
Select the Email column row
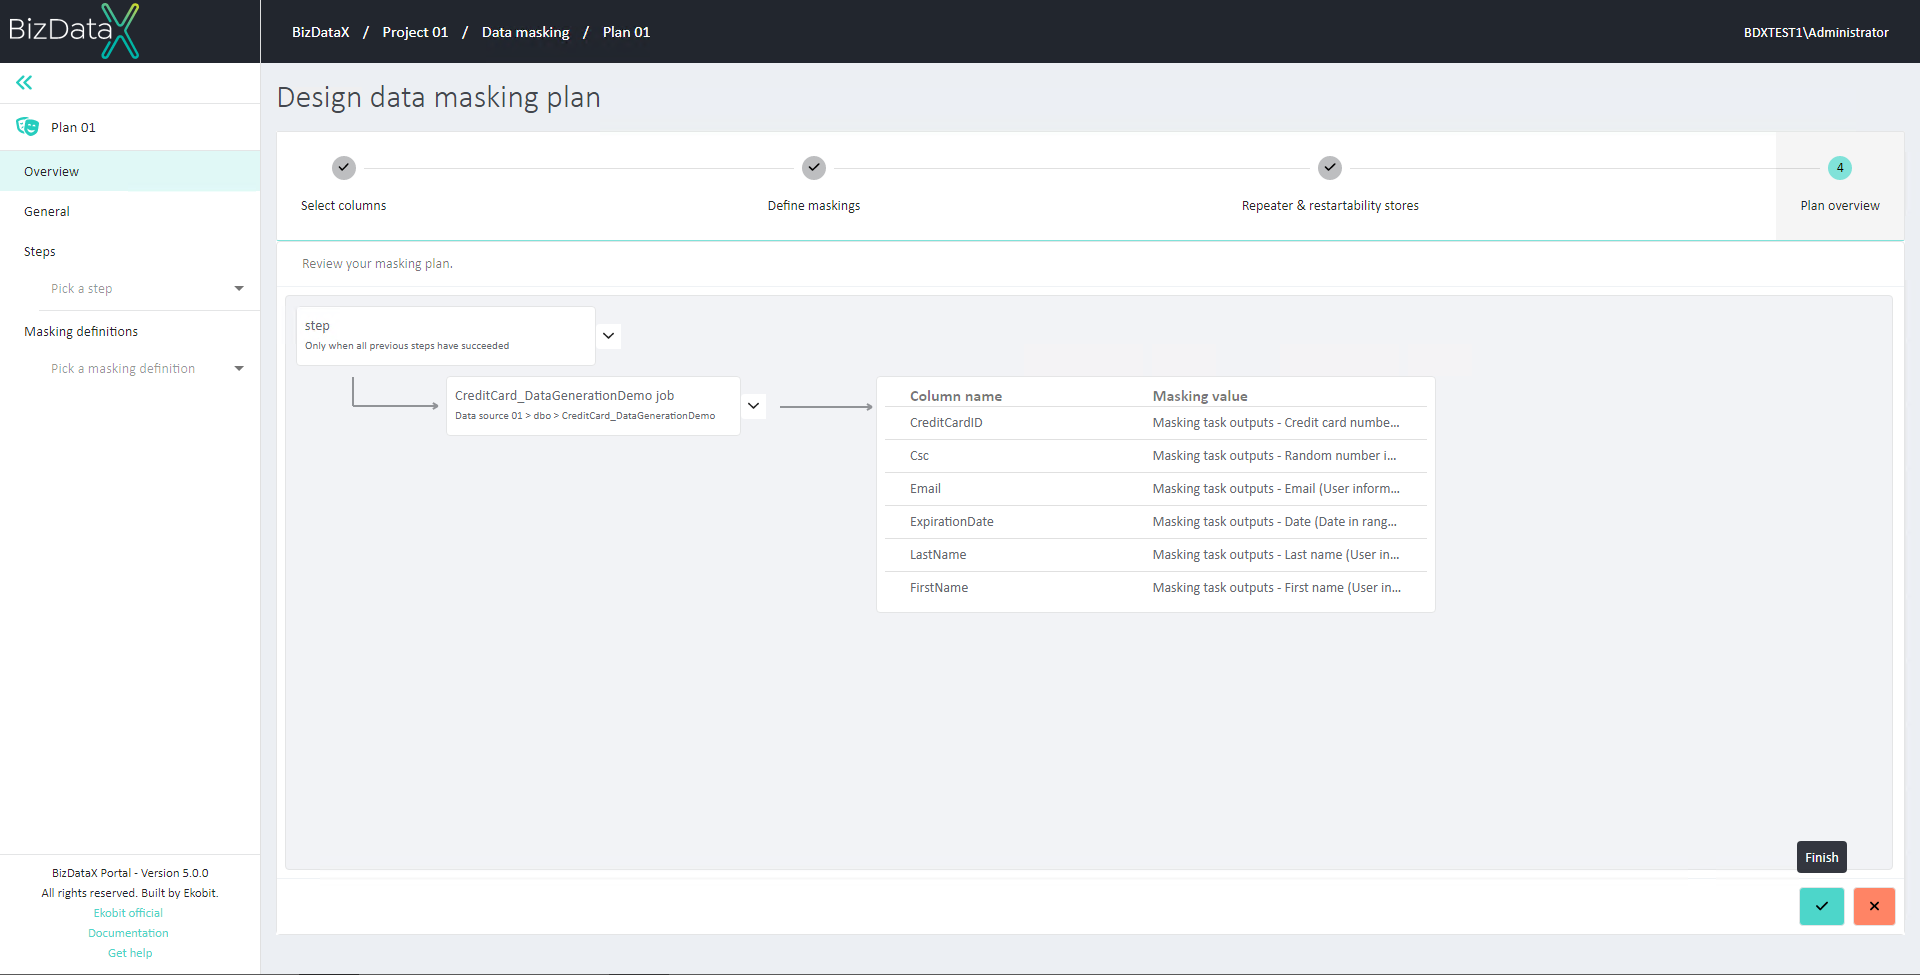[1156, 489]
